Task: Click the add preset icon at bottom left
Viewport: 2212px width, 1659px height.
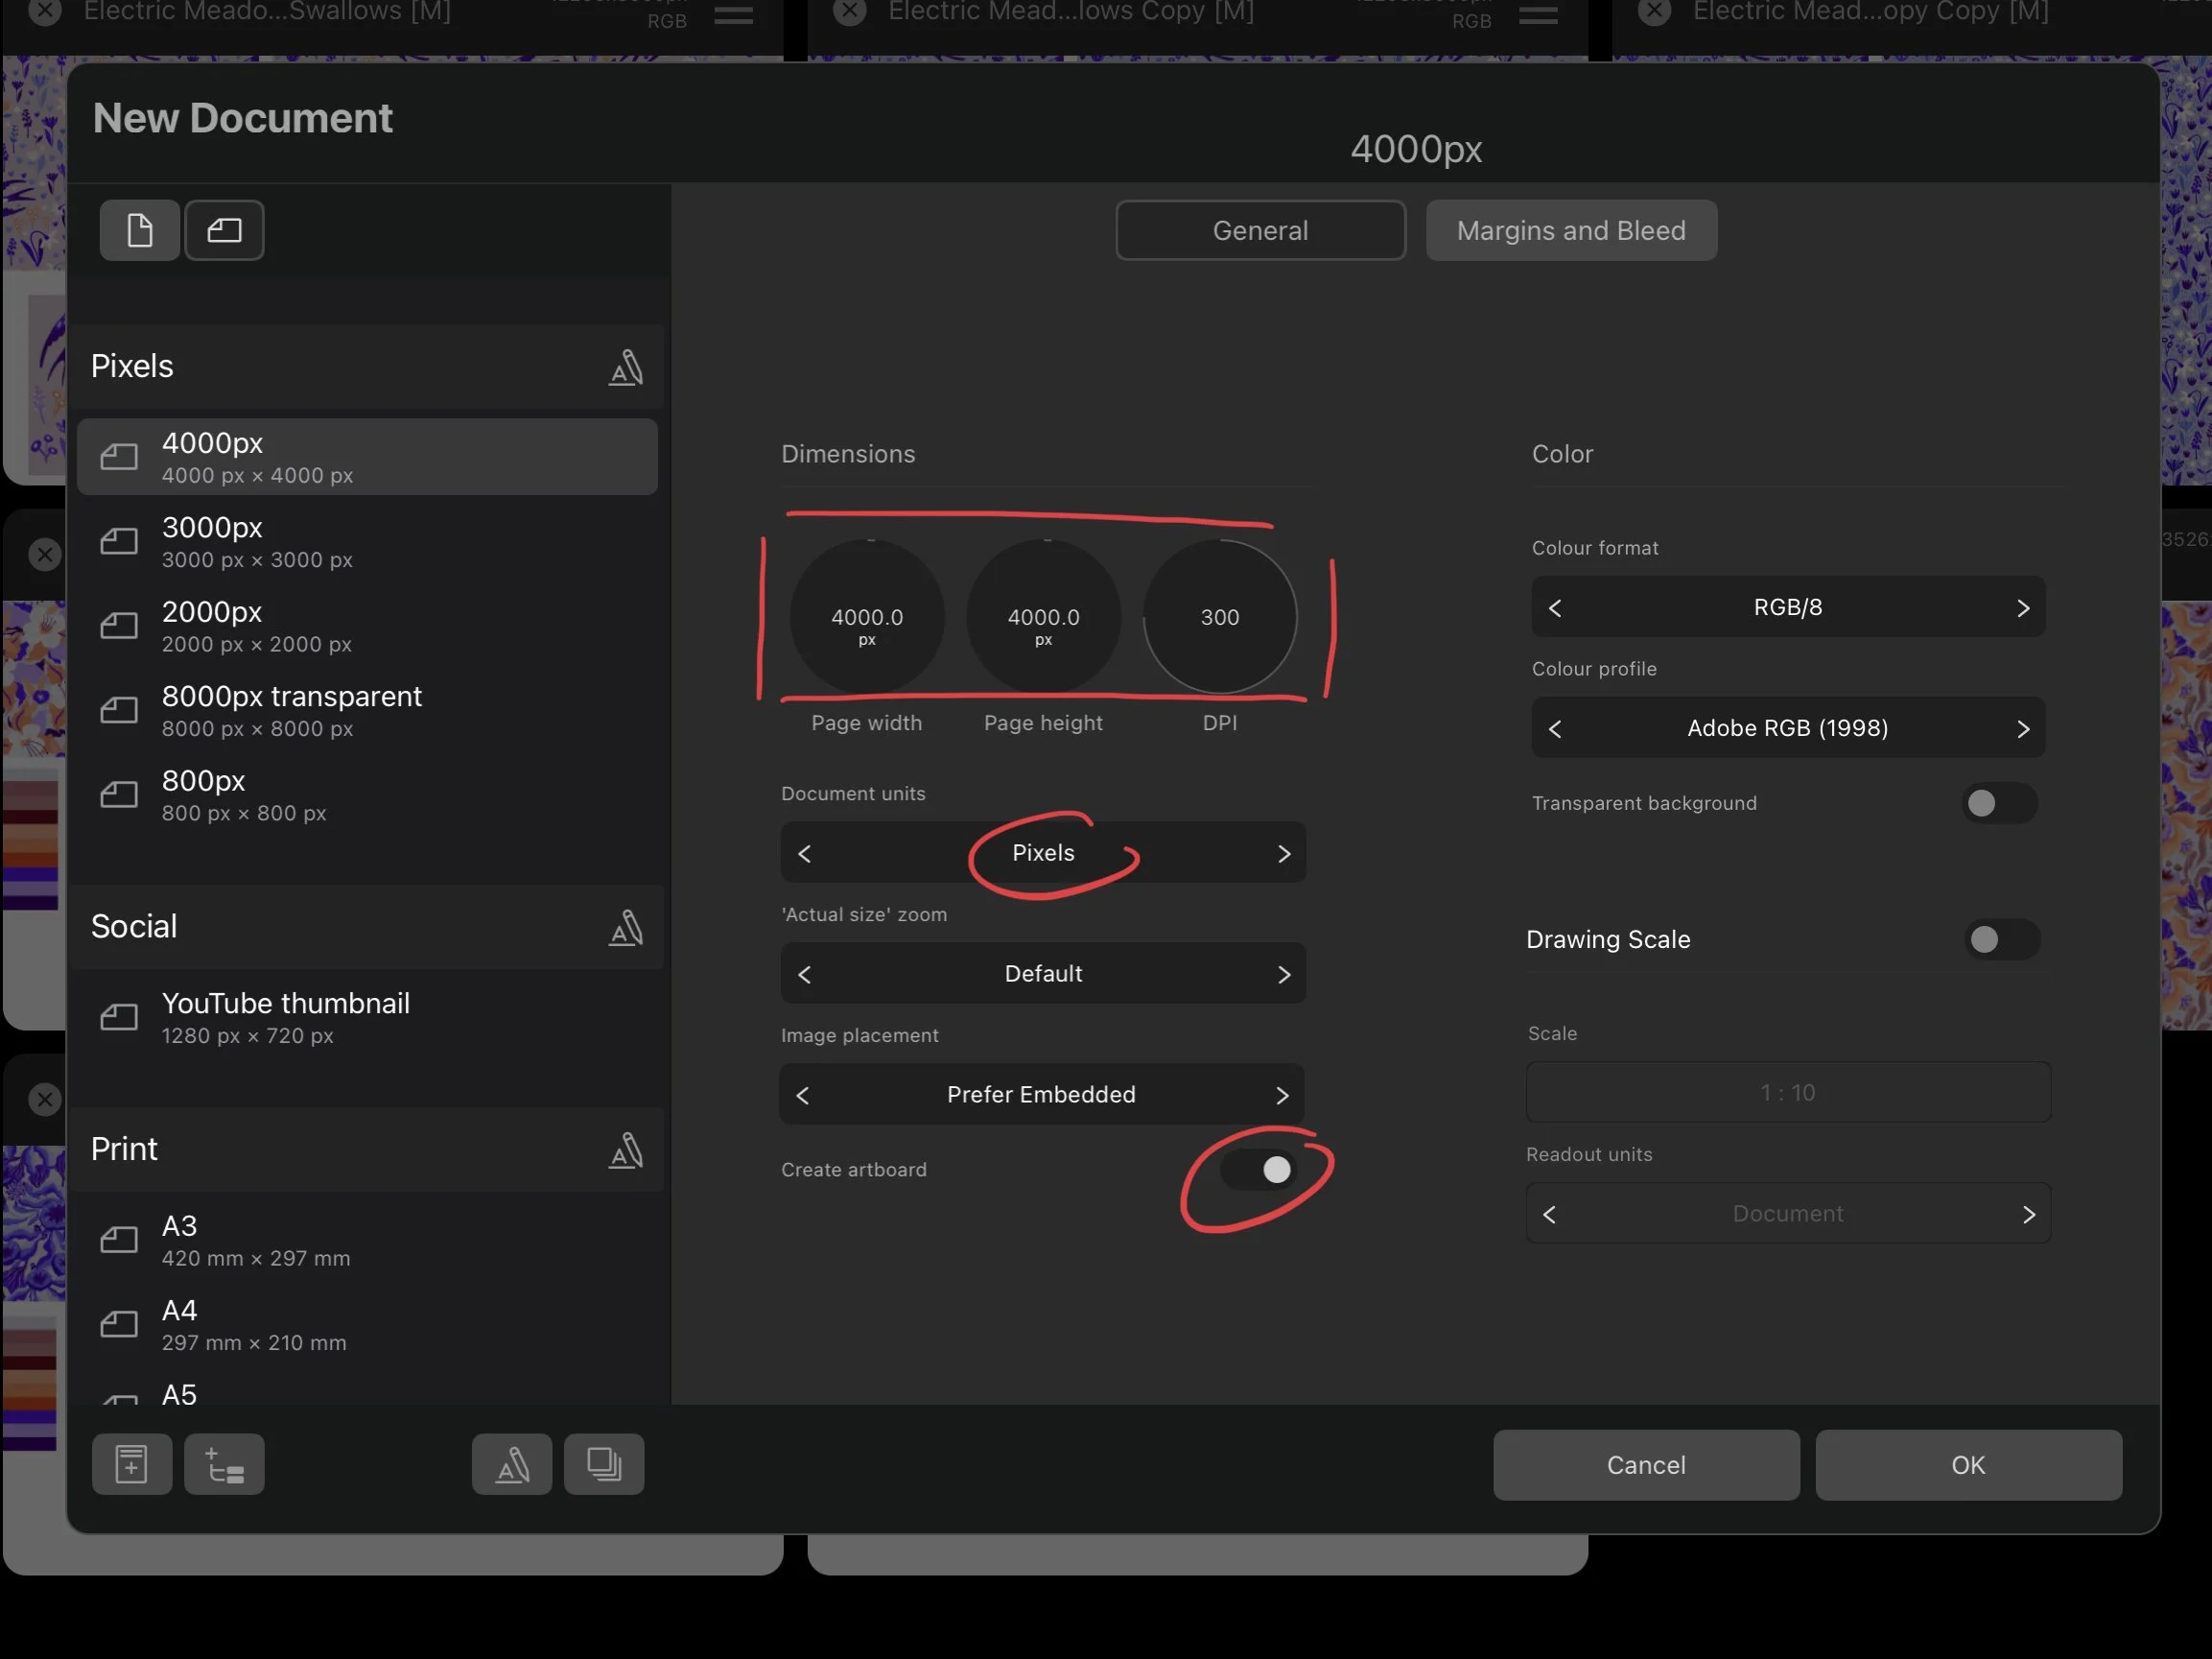Action: pos(132,1464)
